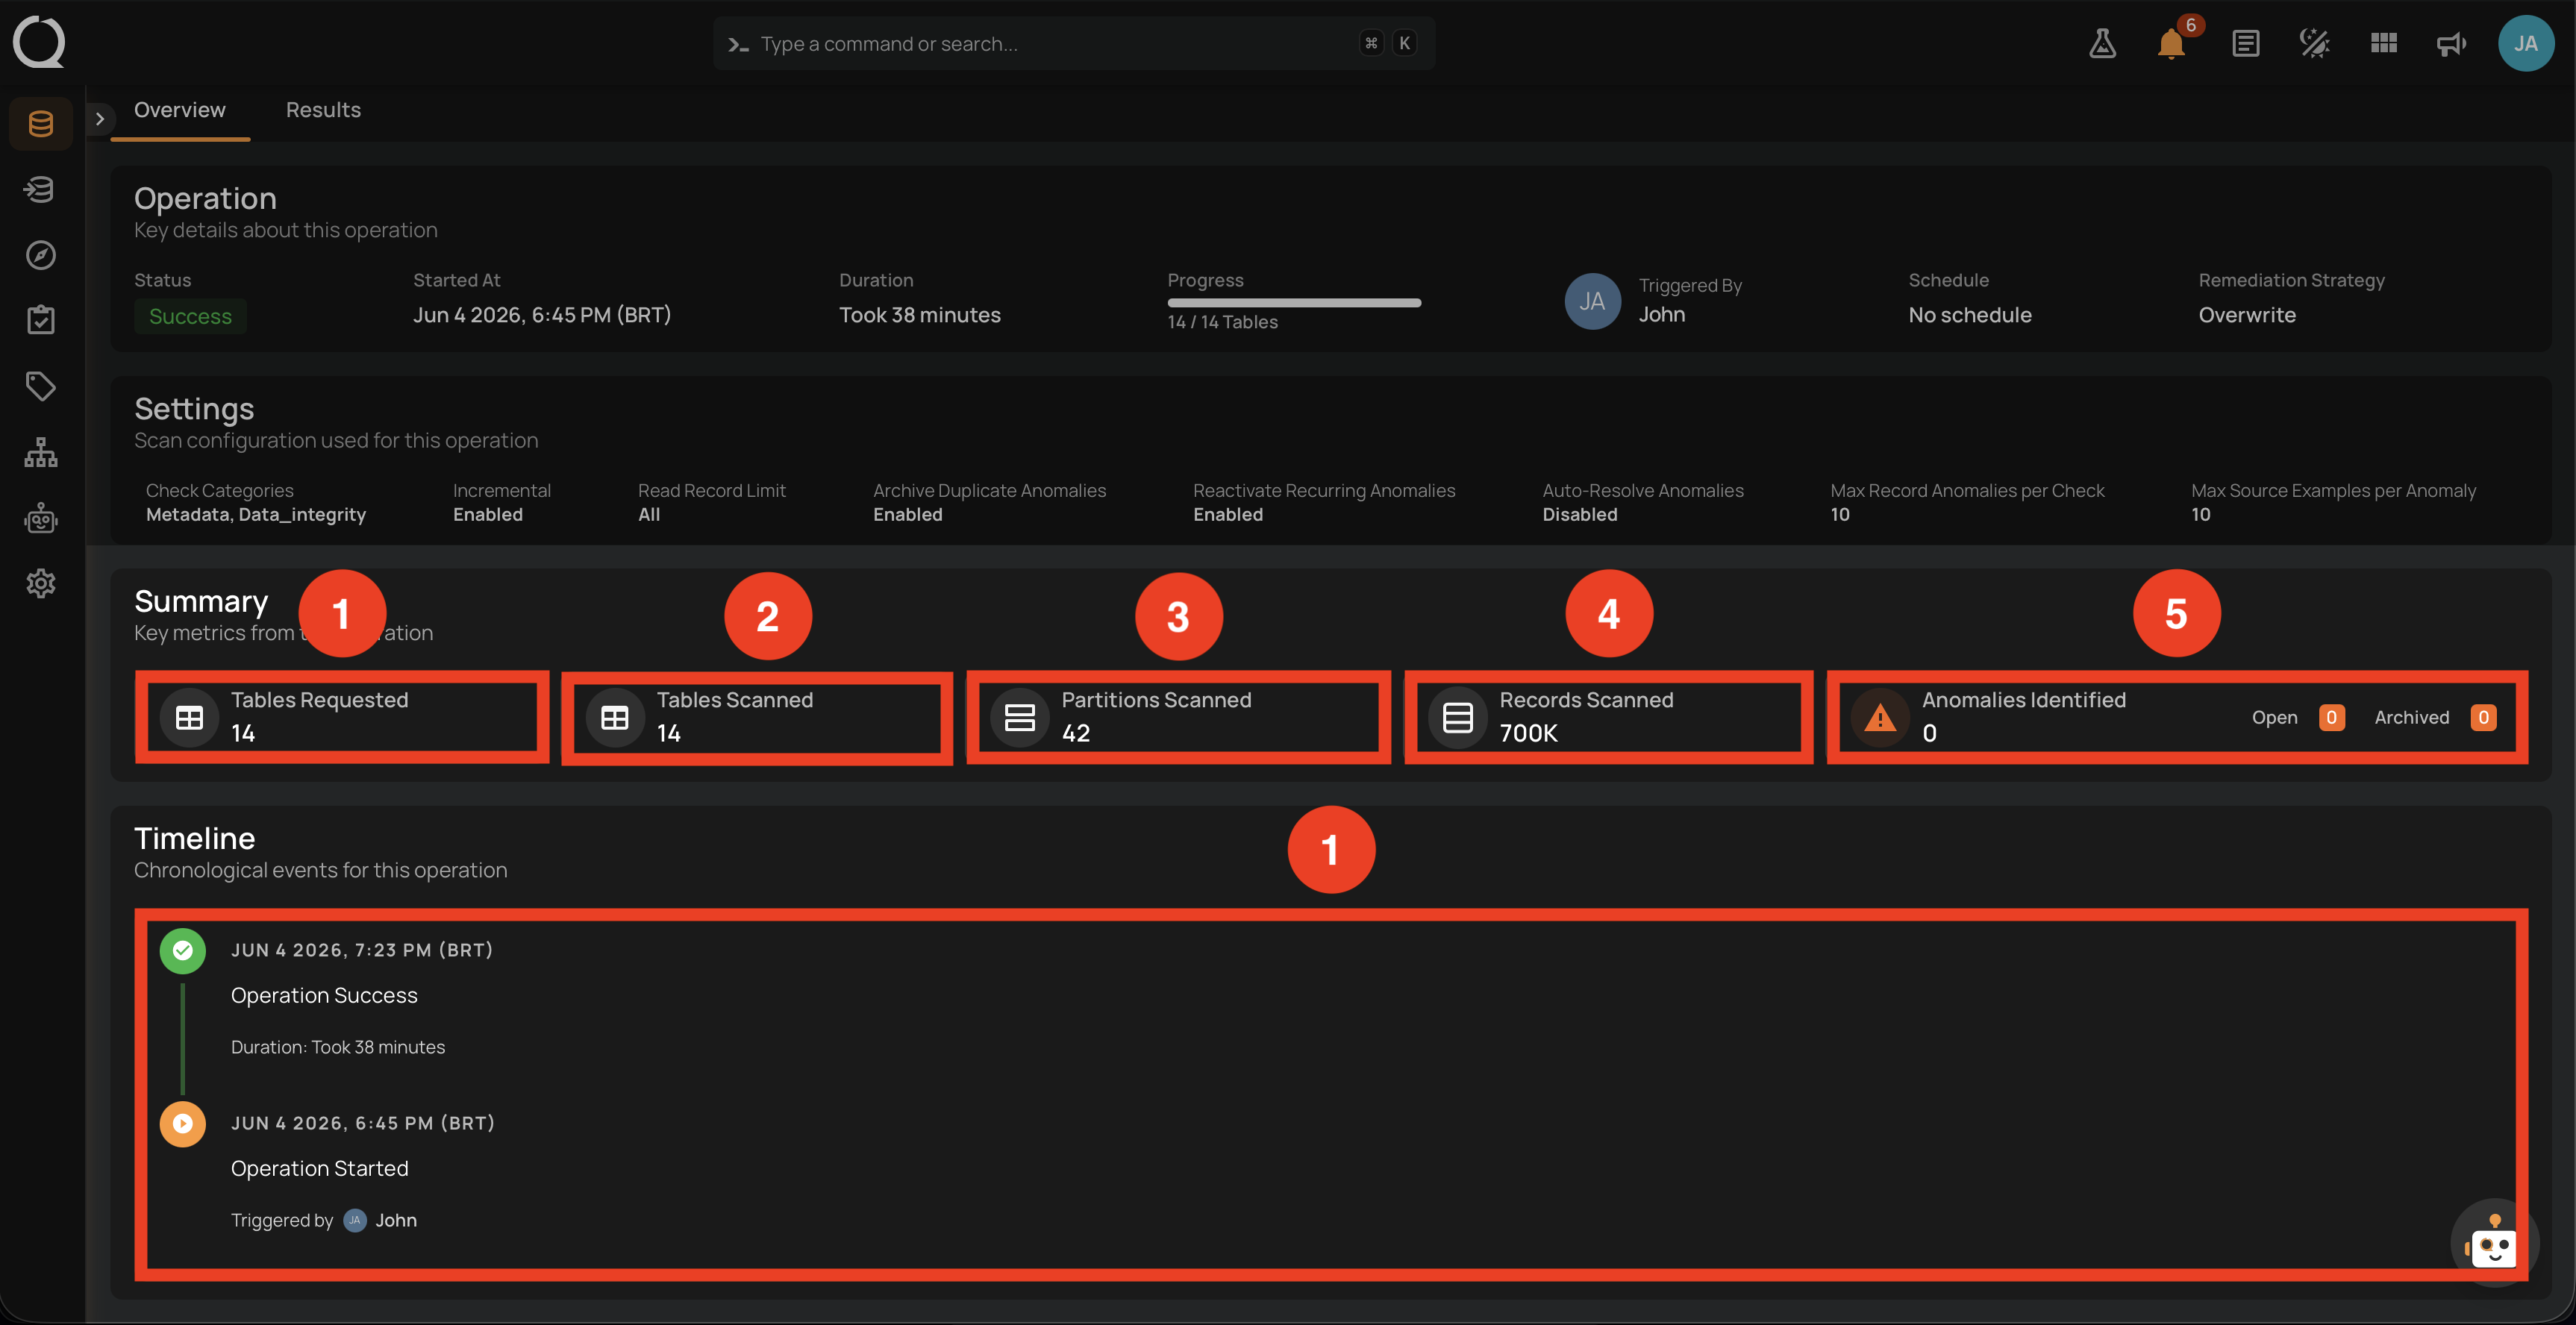Viewport: 2576px width, 1325px height.
Task: Click the 'Overwrite' remediation strategy value
Action: (2246, 315)
